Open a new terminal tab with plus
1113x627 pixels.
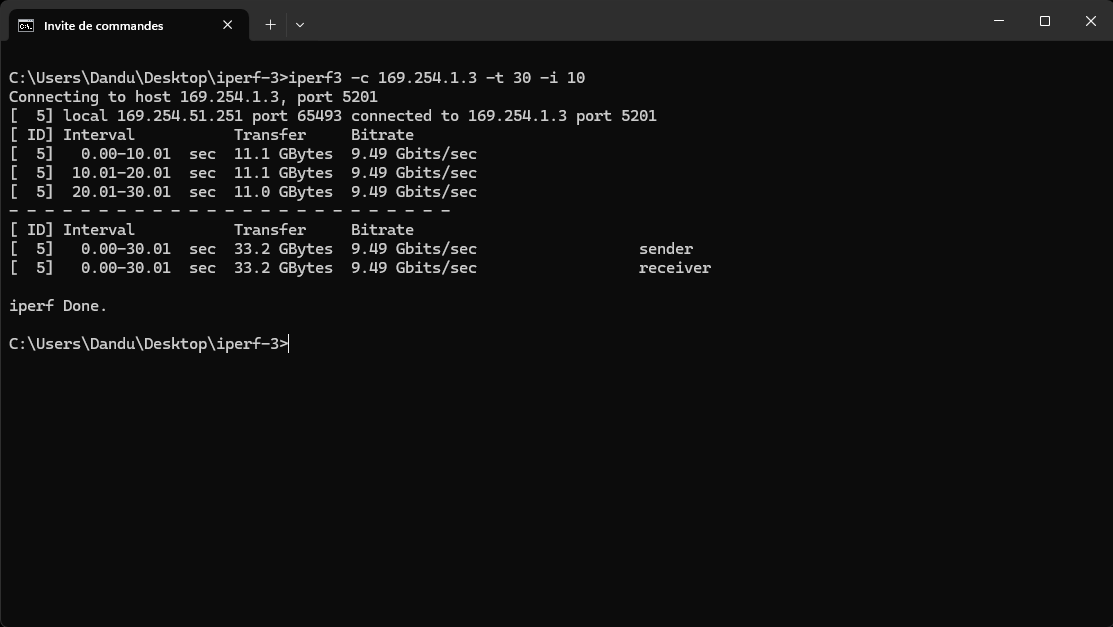pos(270,25)
